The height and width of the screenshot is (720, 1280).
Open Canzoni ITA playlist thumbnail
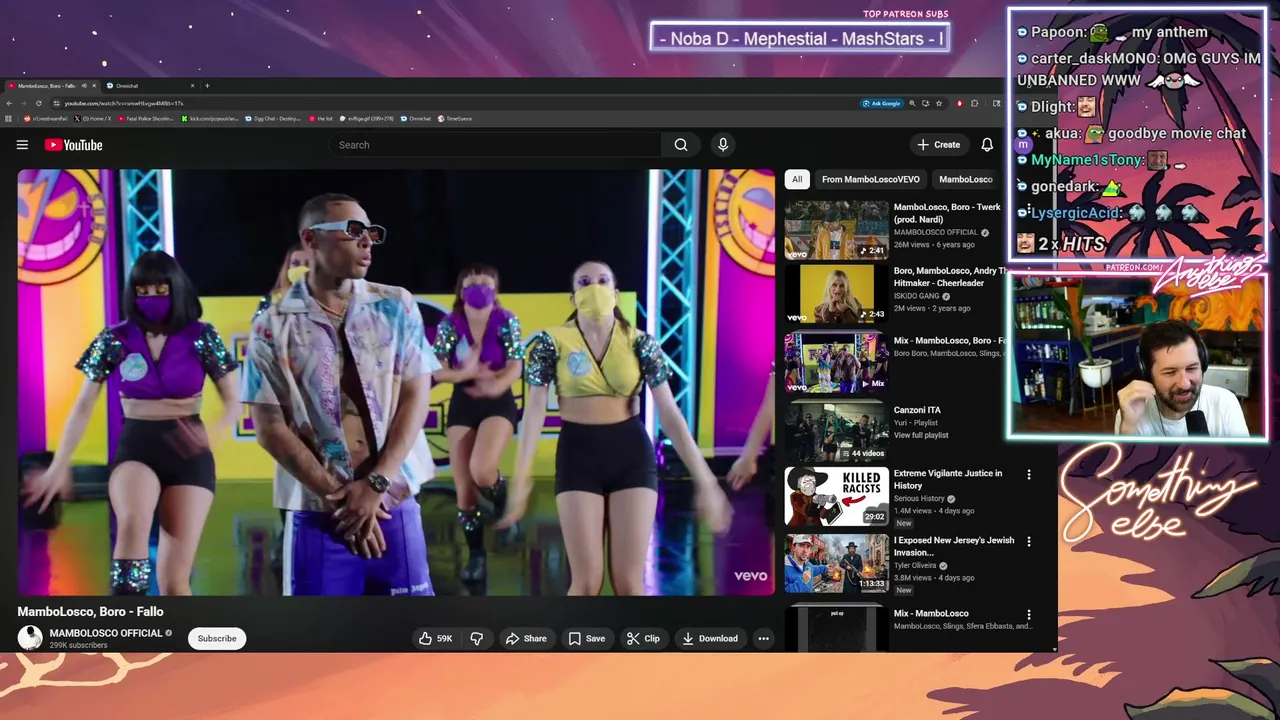click(836, 431)
